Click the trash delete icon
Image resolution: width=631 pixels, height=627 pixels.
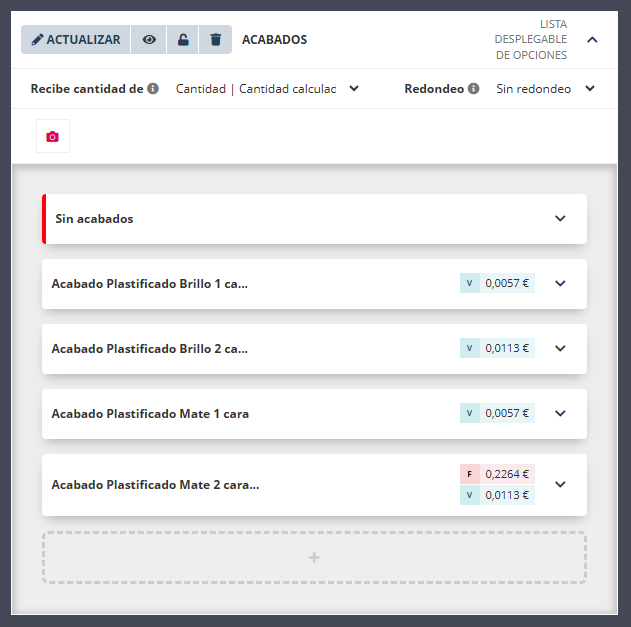(215, 40)
